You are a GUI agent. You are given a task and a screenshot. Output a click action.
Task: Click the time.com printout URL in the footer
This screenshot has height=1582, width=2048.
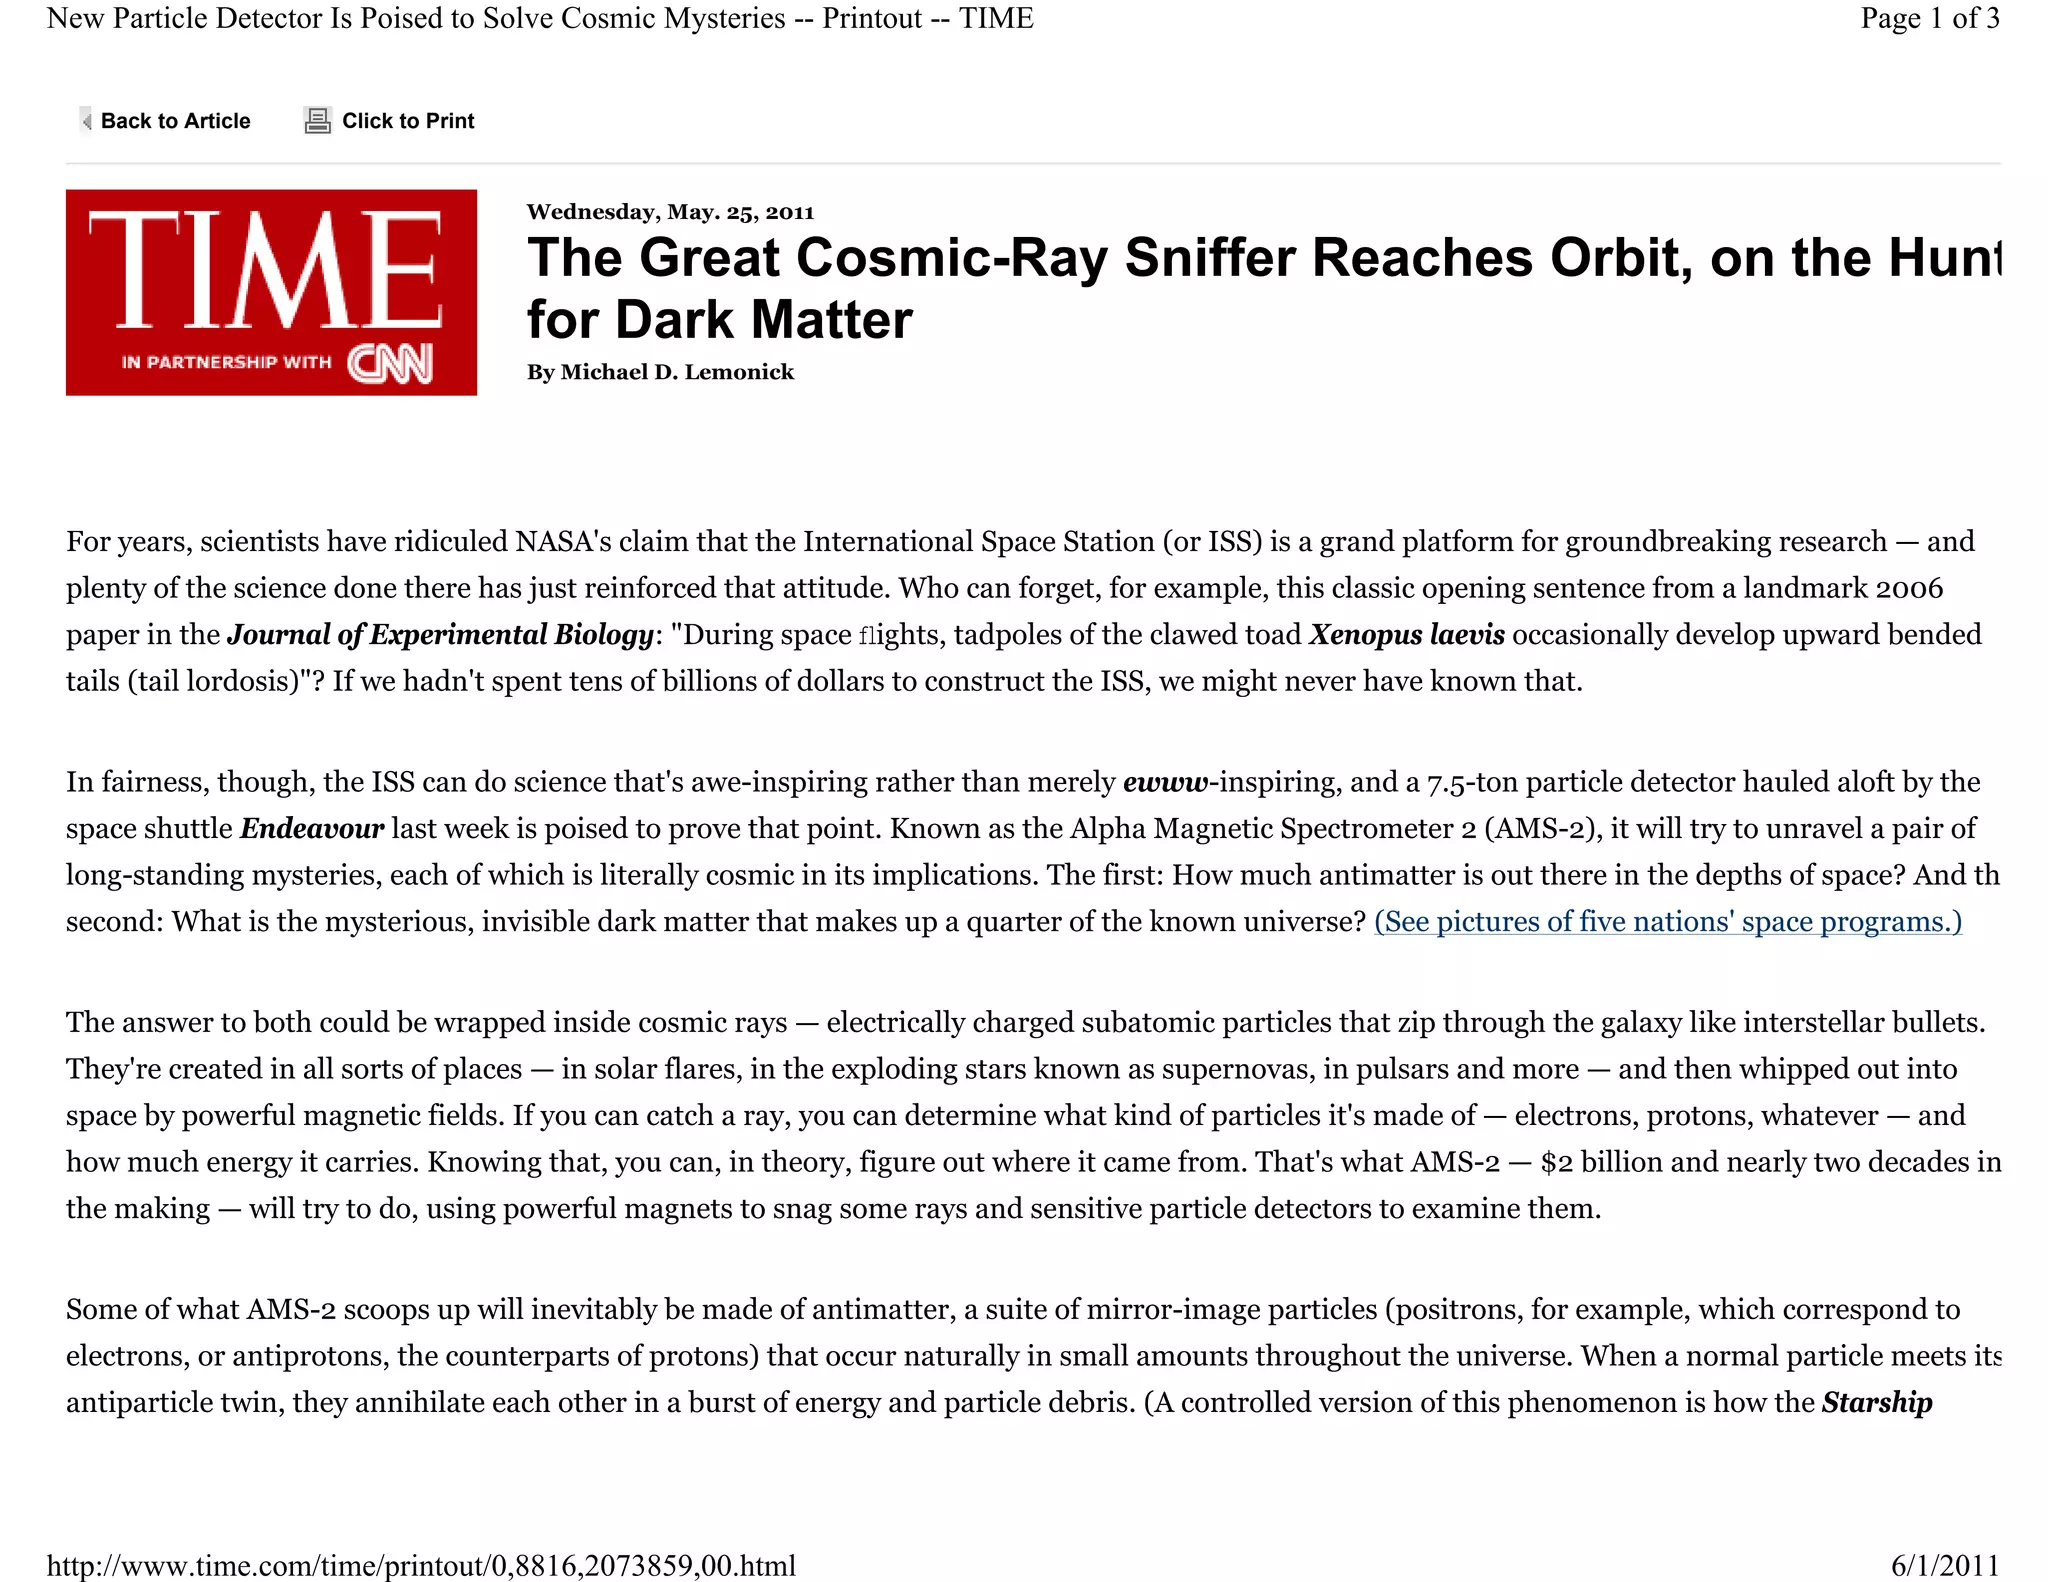pyautogui.click(x=421, y=1565)
